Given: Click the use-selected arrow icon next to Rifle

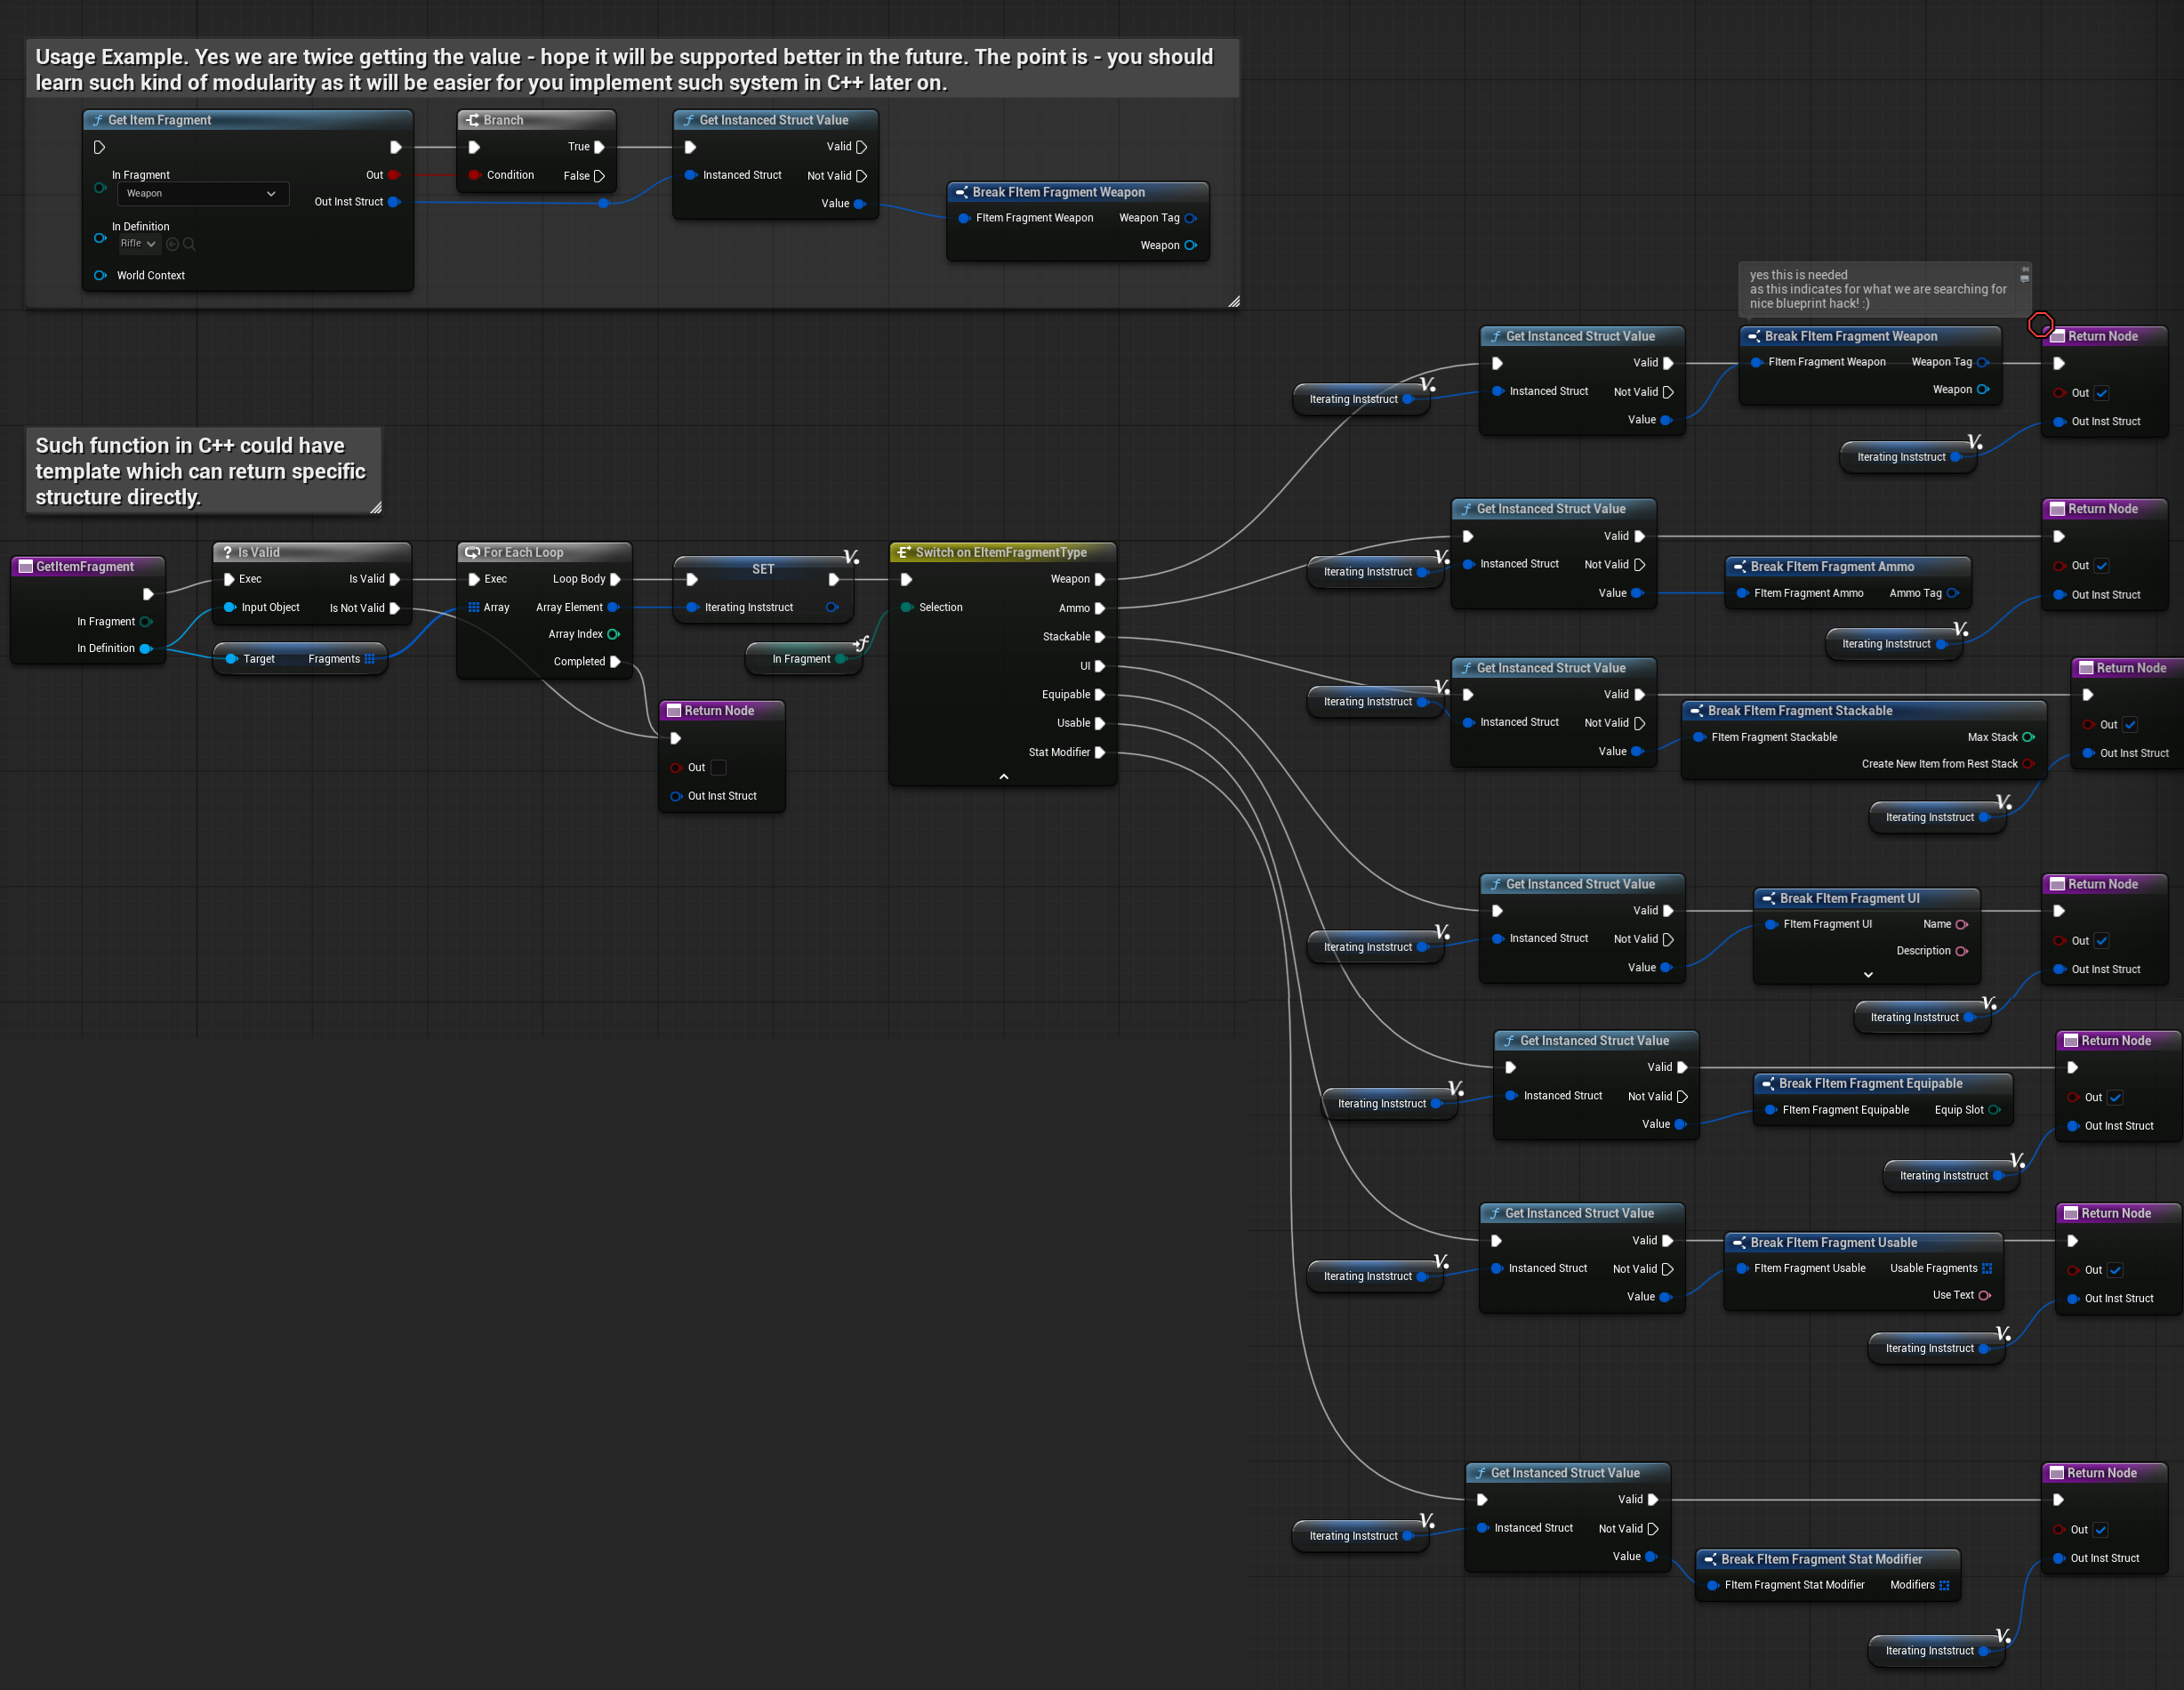Looking at the screenshot, I should (172, 244).
